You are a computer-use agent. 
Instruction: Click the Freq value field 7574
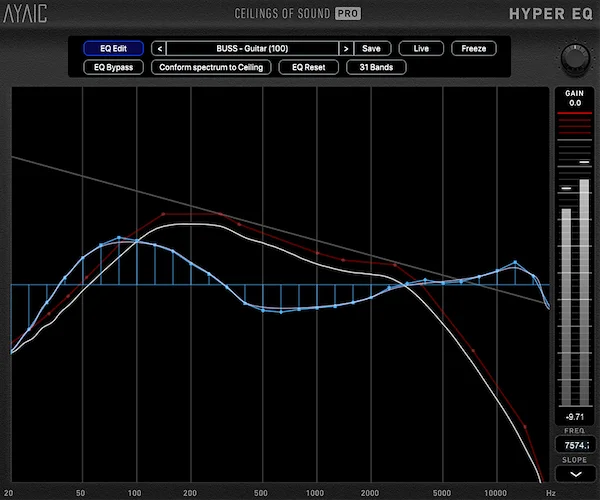point(573,446)
